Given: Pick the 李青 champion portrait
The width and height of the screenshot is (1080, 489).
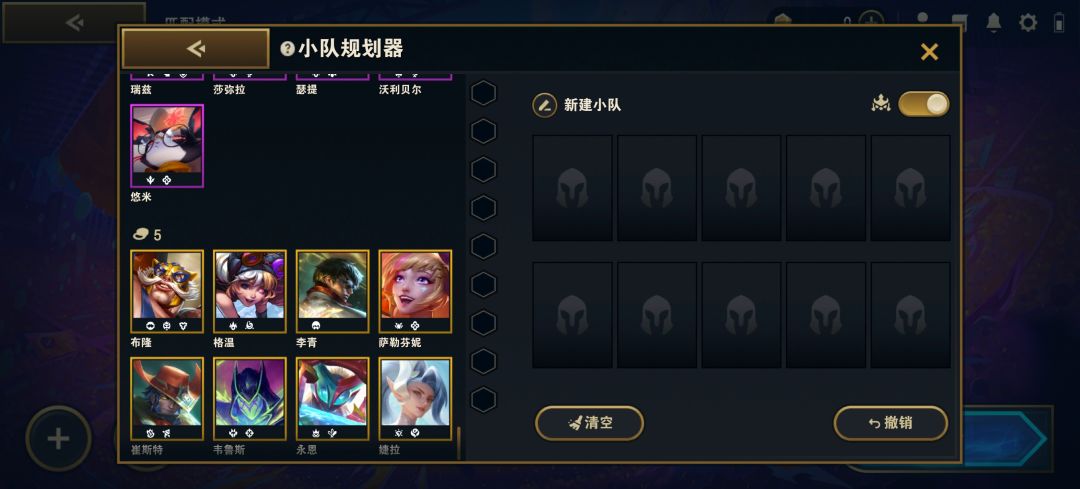Looking at the screenshot, I should point(333,291).
